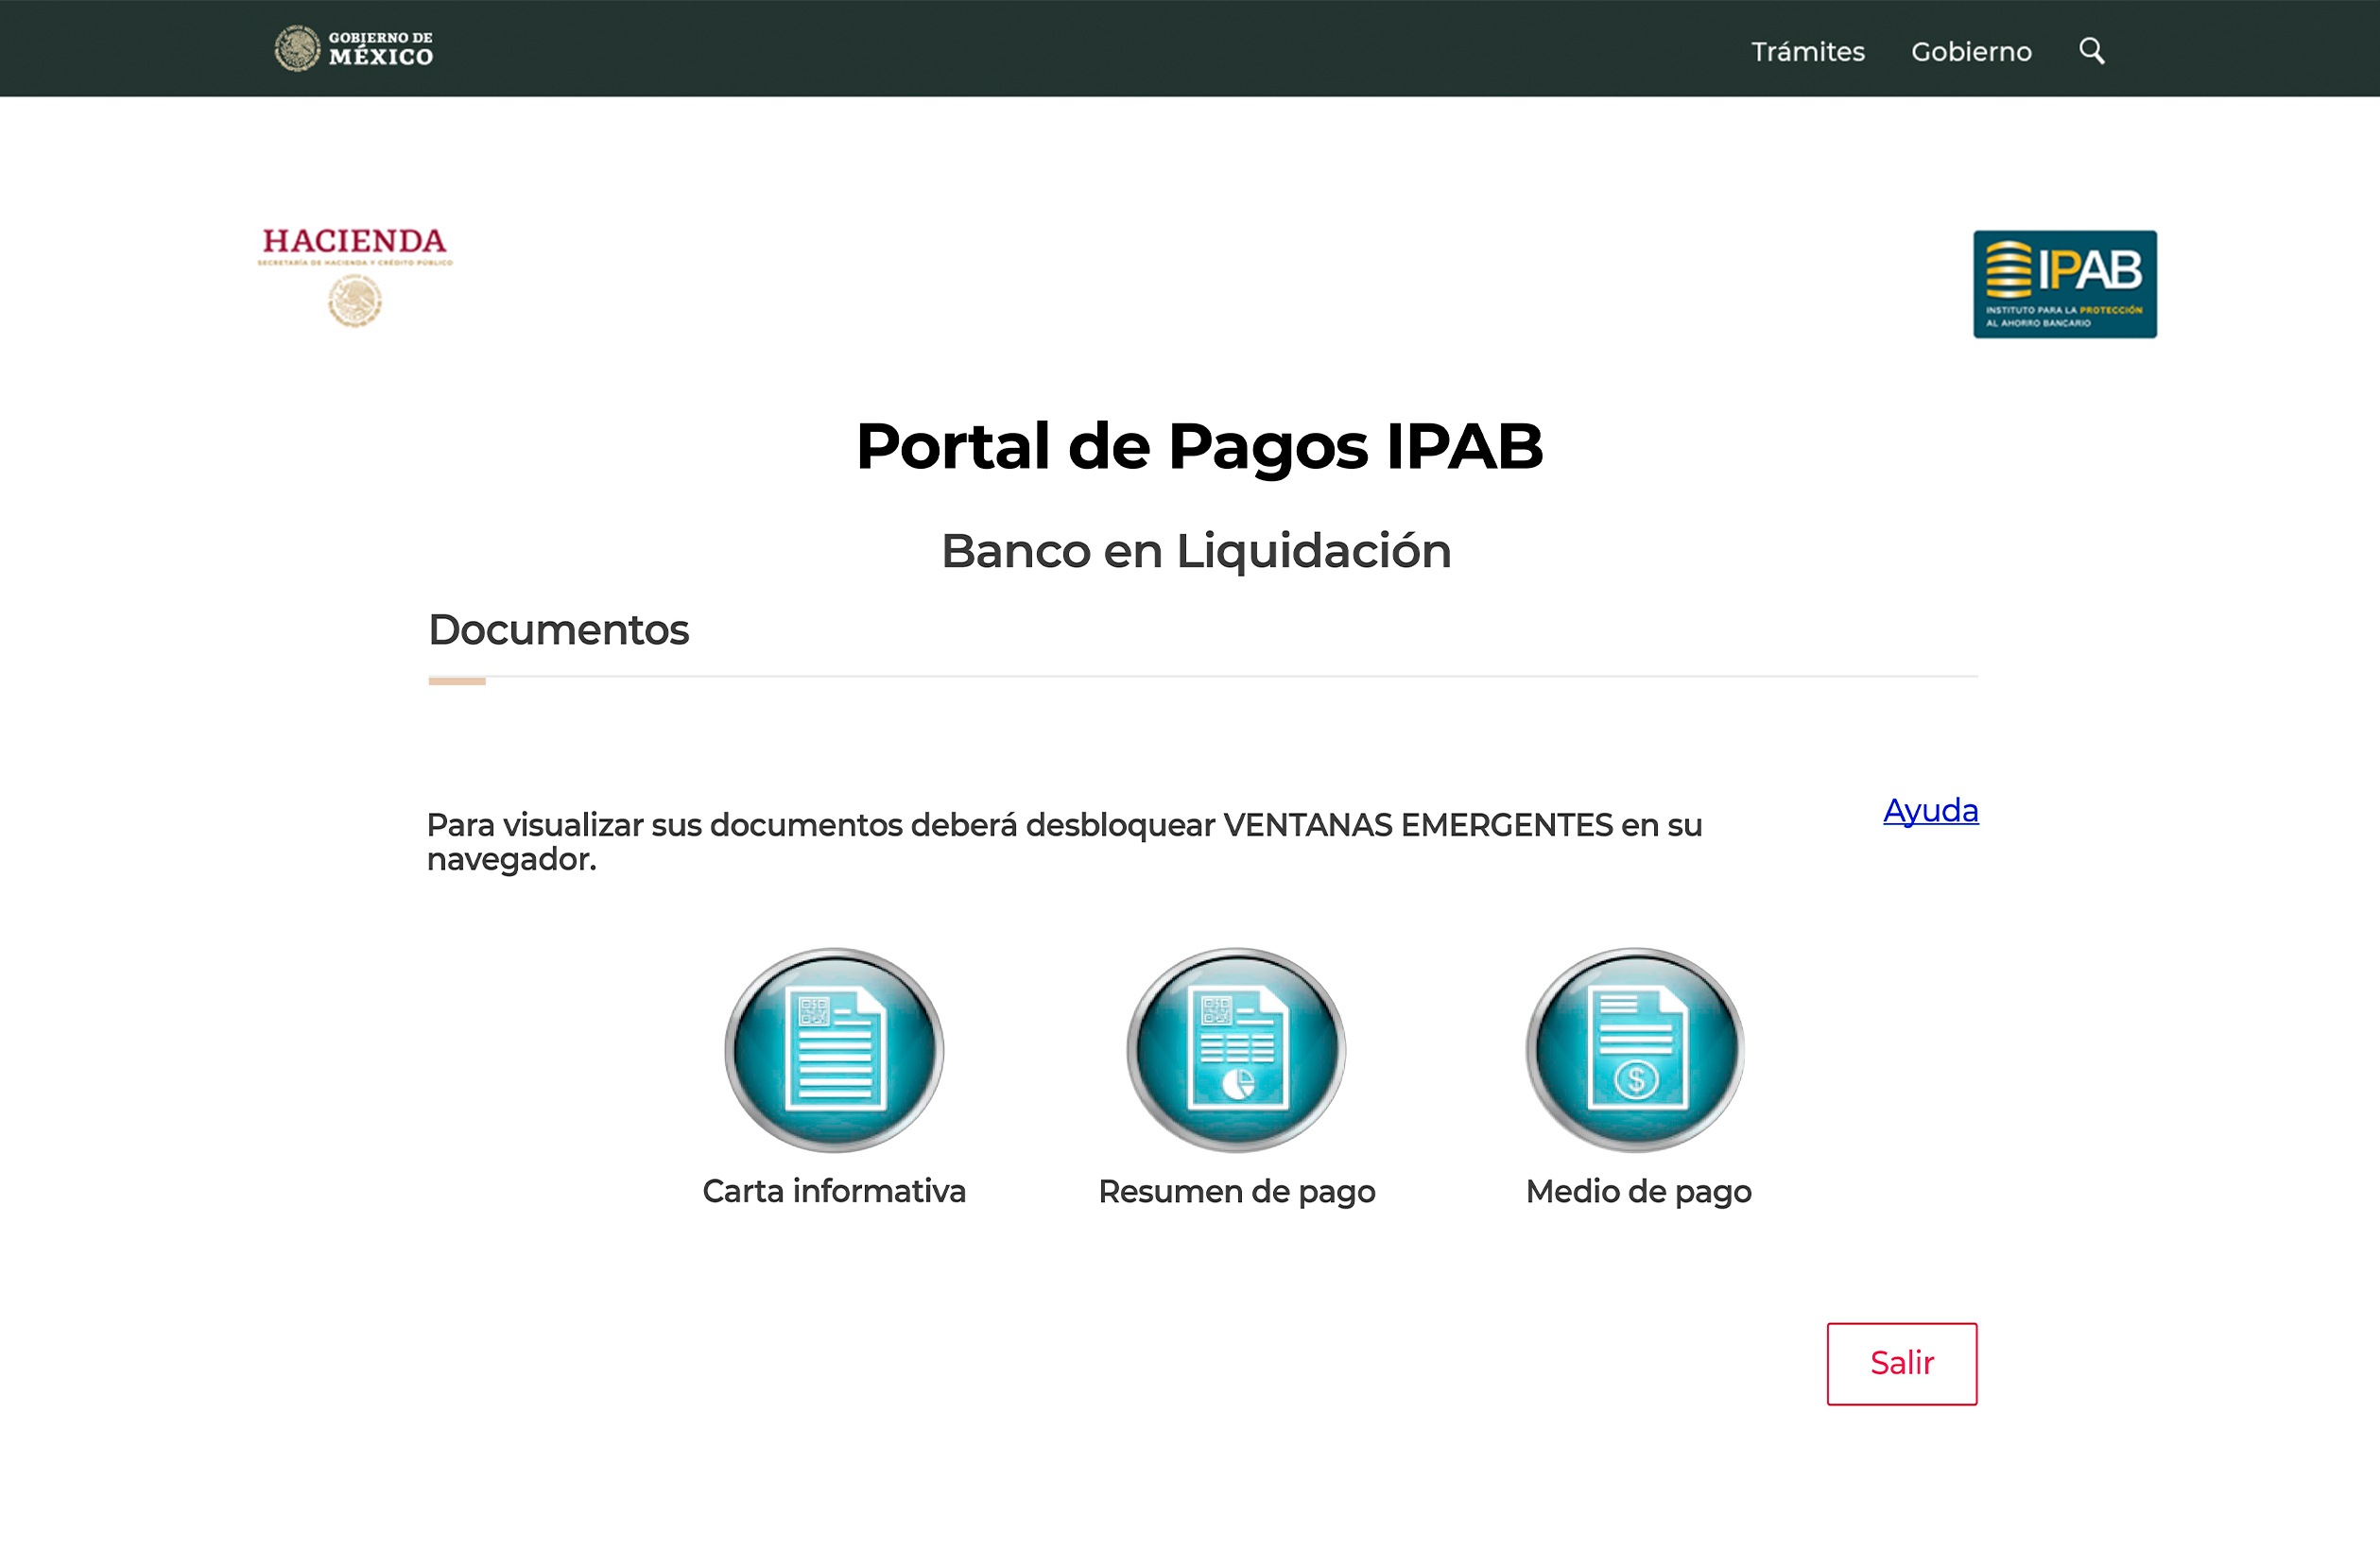Image resolution: width=2380 pixels, height=1567 pixels.
Task: Click the Resumen de pago text label
Action: (x=1236, y=1191)
